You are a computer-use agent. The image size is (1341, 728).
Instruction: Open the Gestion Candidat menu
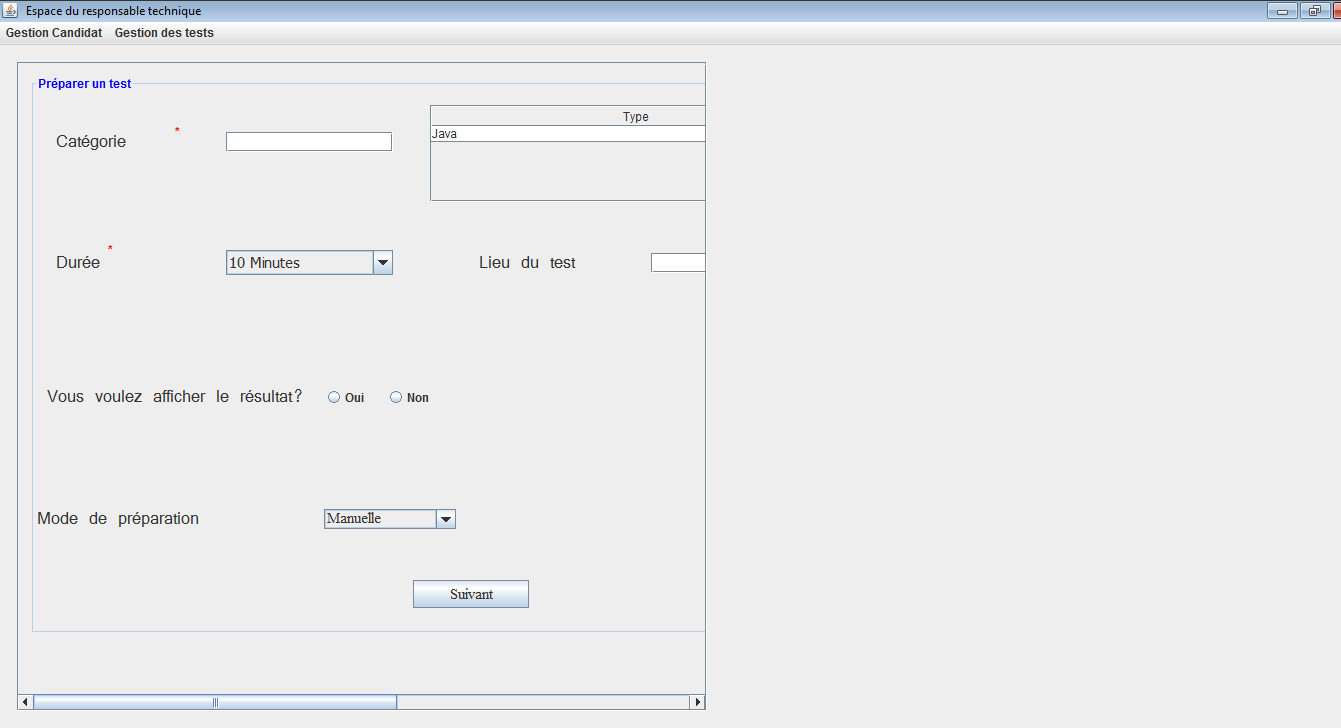coord(53,32)
